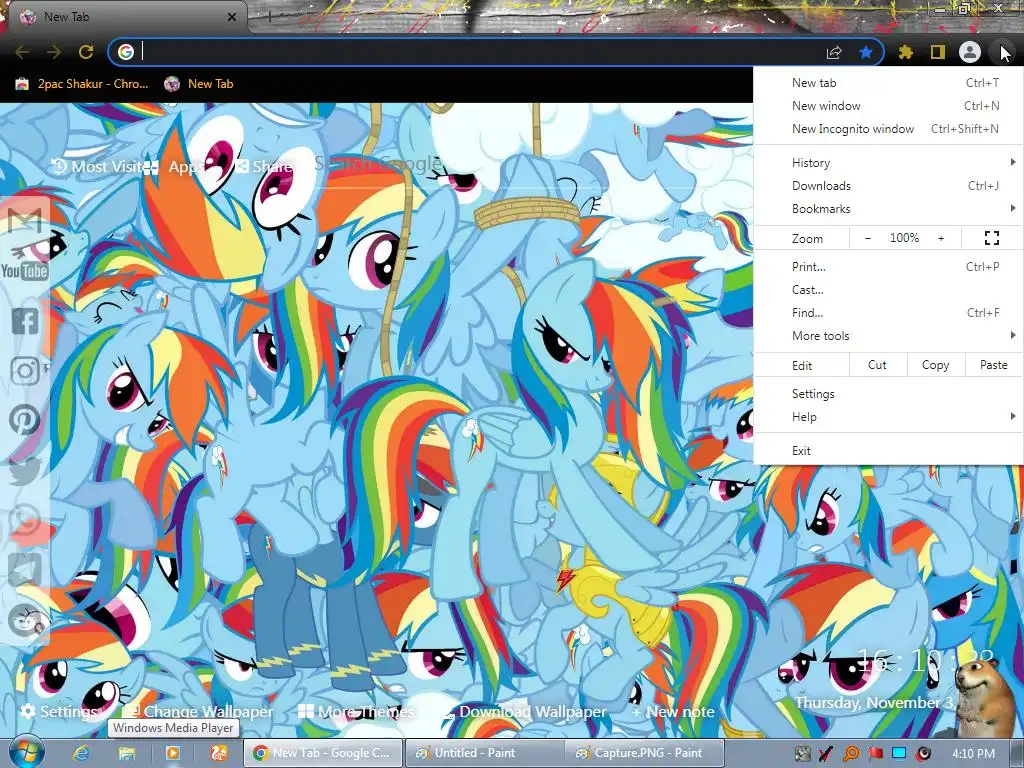Choose Print... from the menu
The width and height of the screenshot is (1024, 768).
(x=888, y=266)
